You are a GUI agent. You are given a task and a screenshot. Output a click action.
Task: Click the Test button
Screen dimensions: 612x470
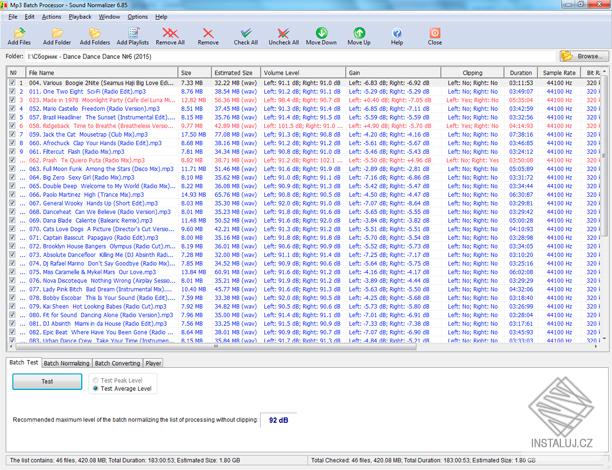click(x=47, y=382)
